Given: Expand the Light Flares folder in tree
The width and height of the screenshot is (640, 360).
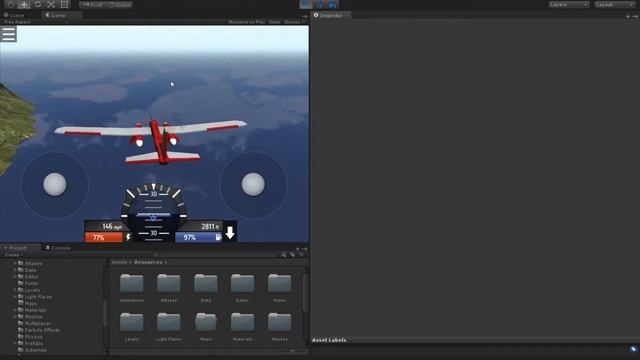Looking at the screenshot, I should point(15,297).
